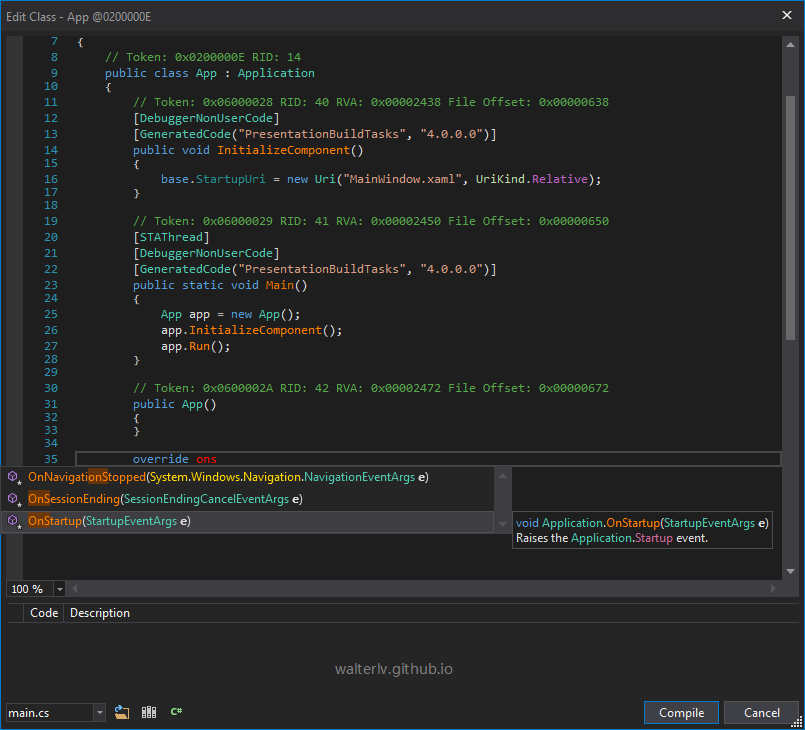Click the app.Run() line in code
This screenshot has width=805, height=730.
(196, 346)
